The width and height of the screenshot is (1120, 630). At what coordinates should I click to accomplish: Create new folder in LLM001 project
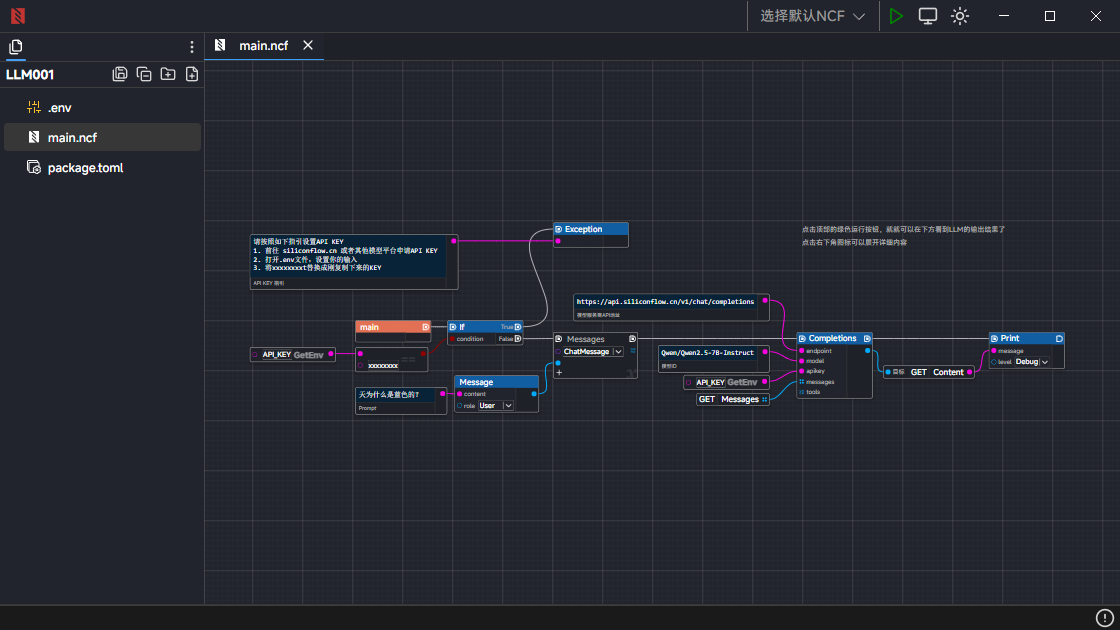[168, 74]
